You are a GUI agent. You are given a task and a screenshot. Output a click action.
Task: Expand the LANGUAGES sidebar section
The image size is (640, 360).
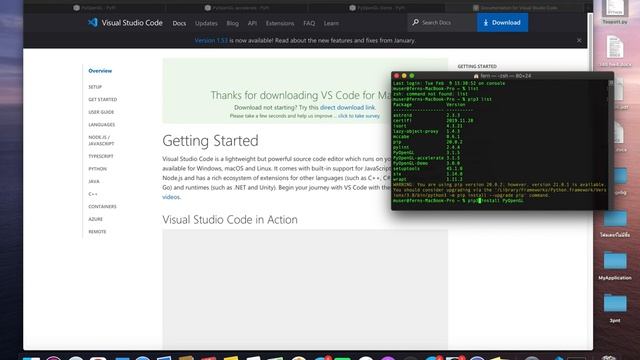(x=102, y=124)
